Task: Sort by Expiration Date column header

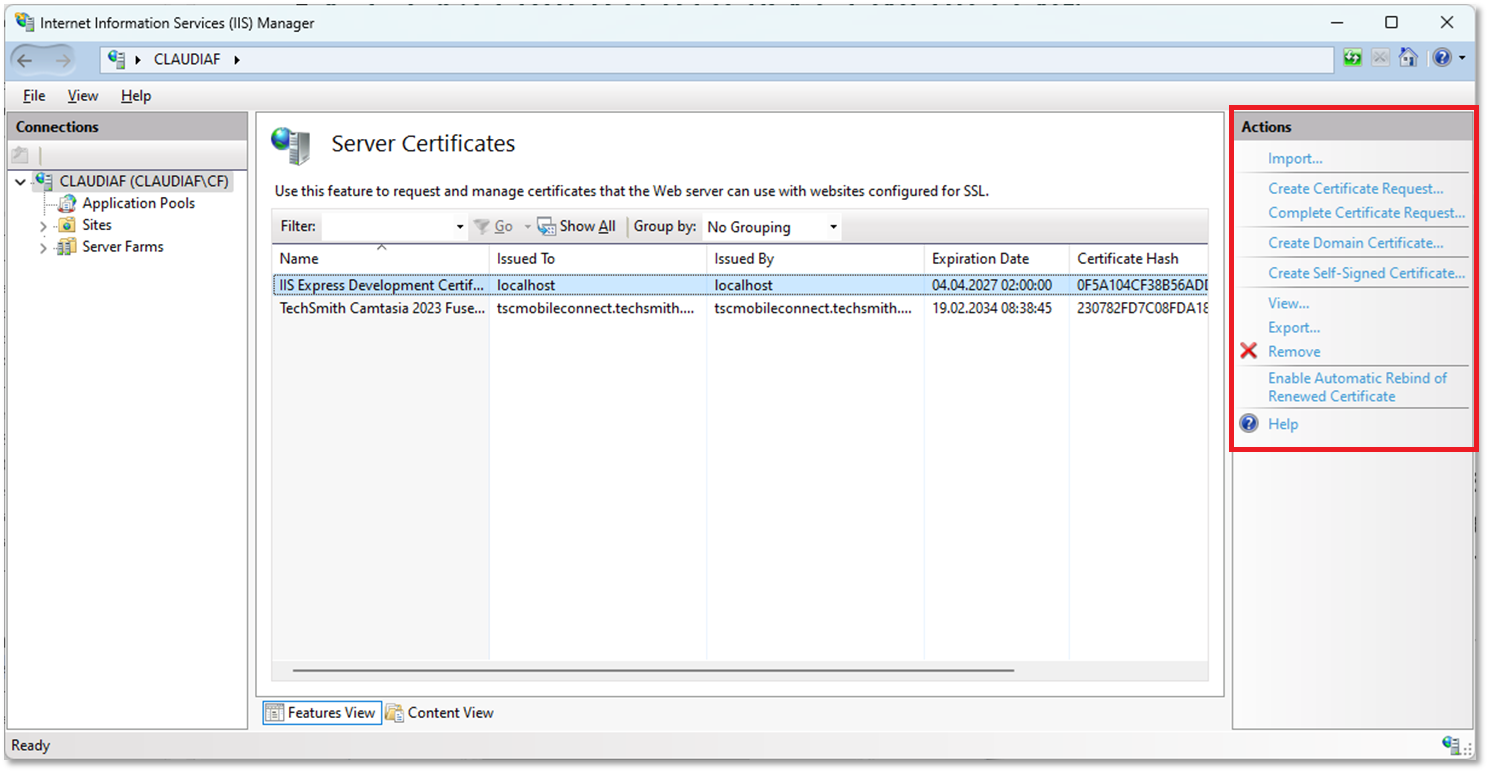Action: (x=980, y=259)
